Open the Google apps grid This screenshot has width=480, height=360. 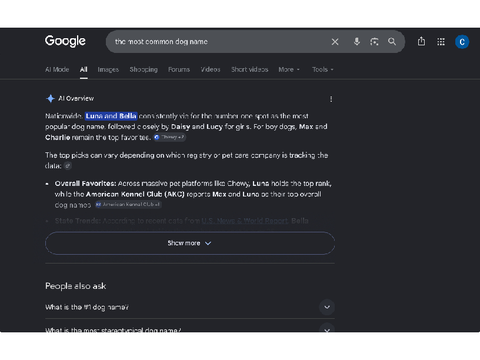coord(441,42)
